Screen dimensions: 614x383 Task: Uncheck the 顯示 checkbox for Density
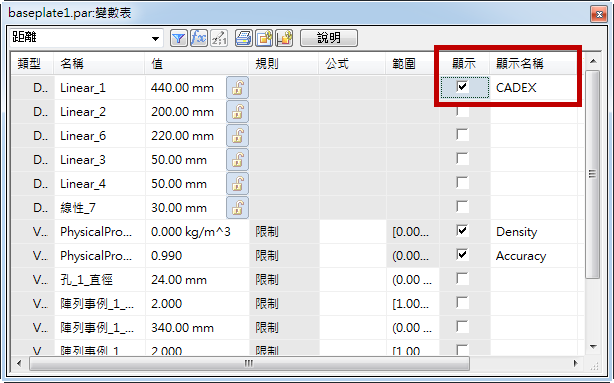pyautogui.click(x=462, y=230)
